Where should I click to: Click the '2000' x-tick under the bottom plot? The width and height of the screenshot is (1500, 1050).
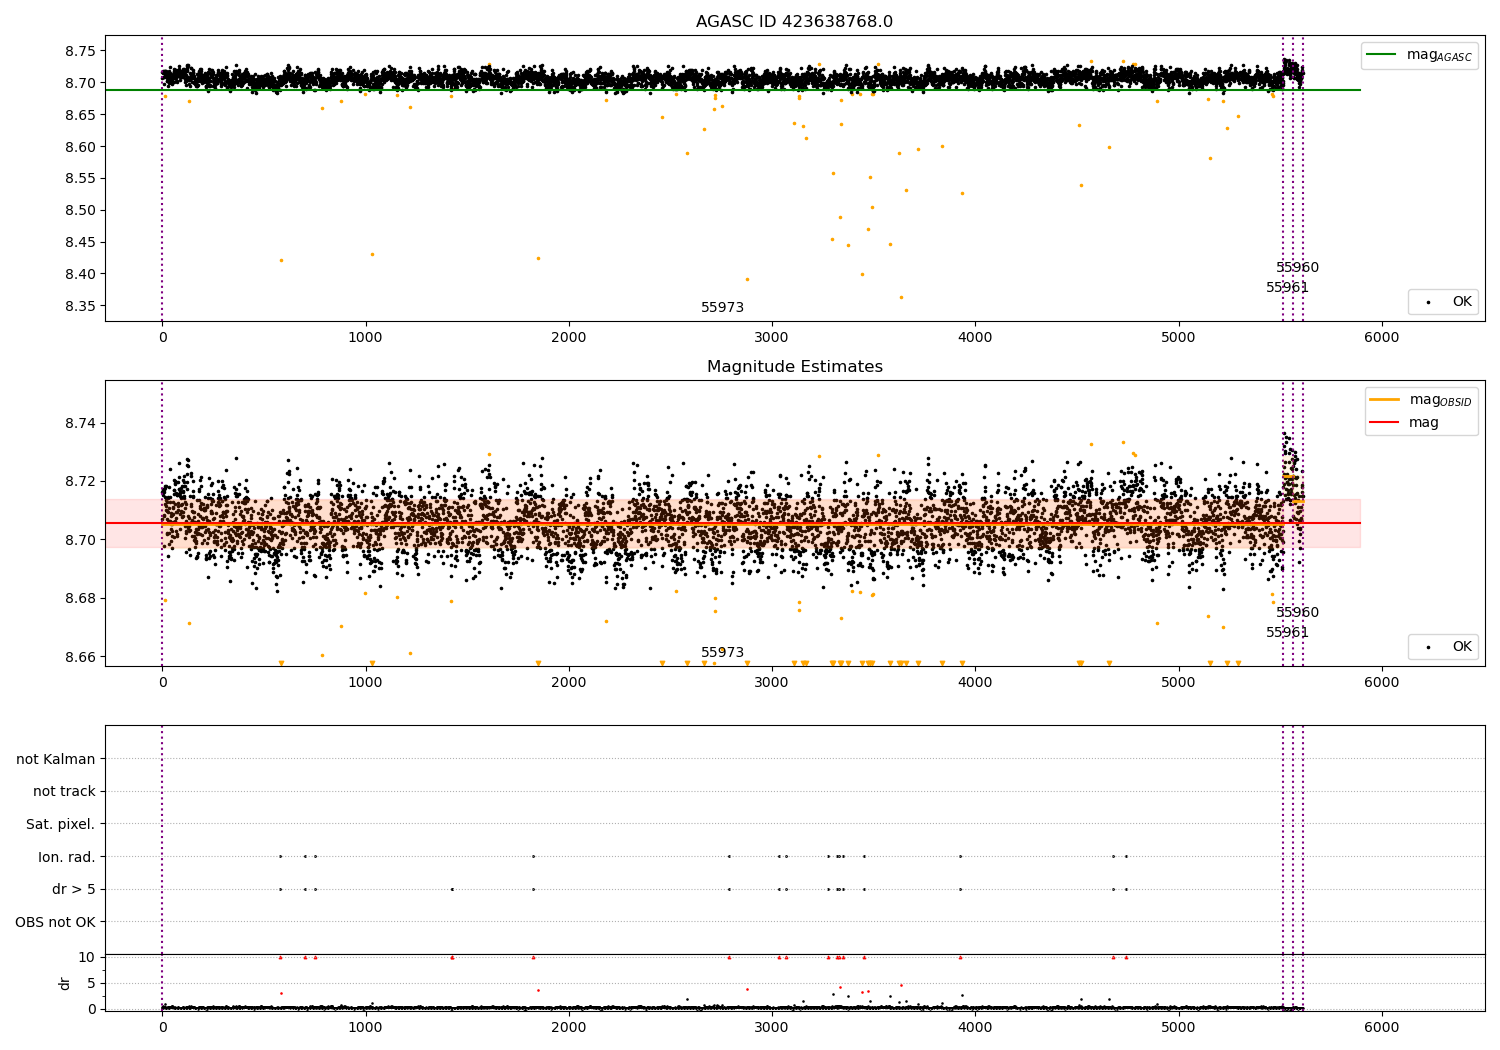tap(569, 1028)
